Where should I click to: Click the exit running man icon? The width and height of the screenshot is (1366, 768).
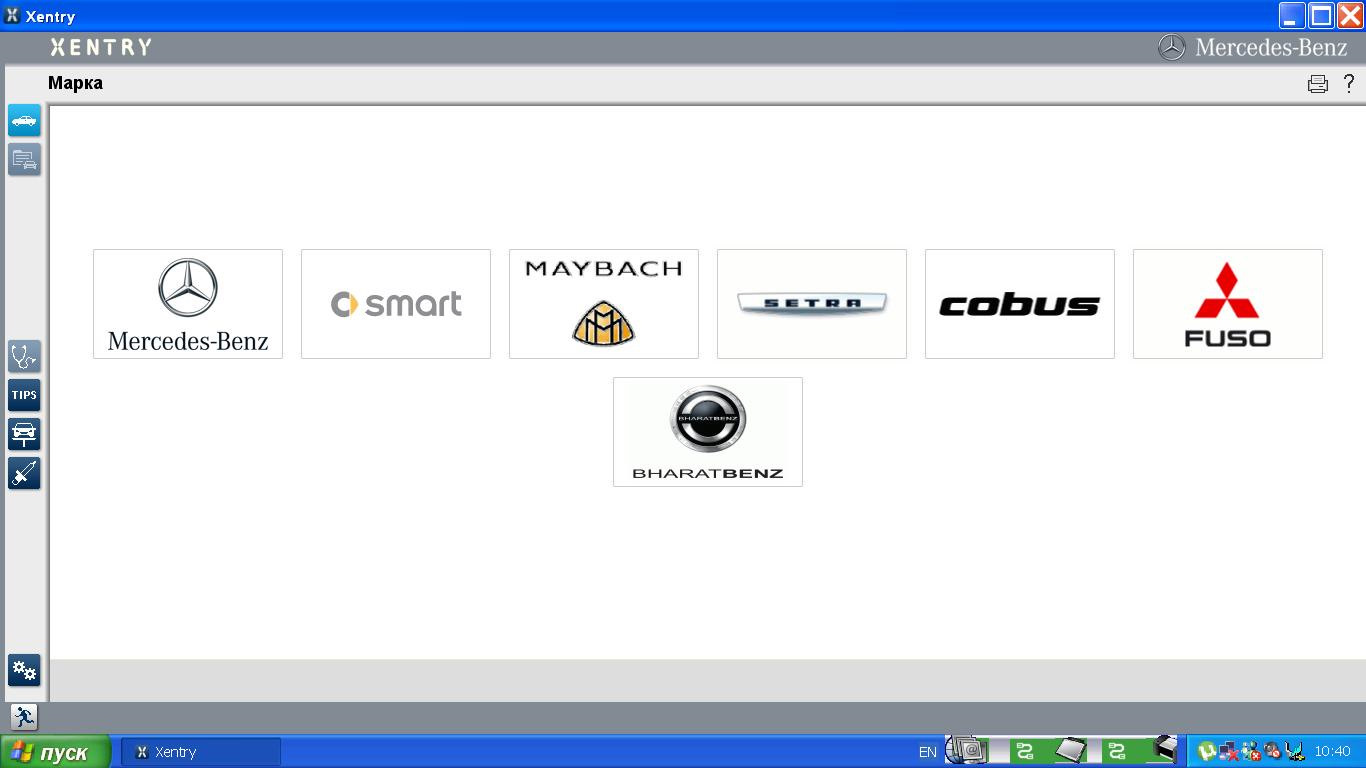coord(24,717)
